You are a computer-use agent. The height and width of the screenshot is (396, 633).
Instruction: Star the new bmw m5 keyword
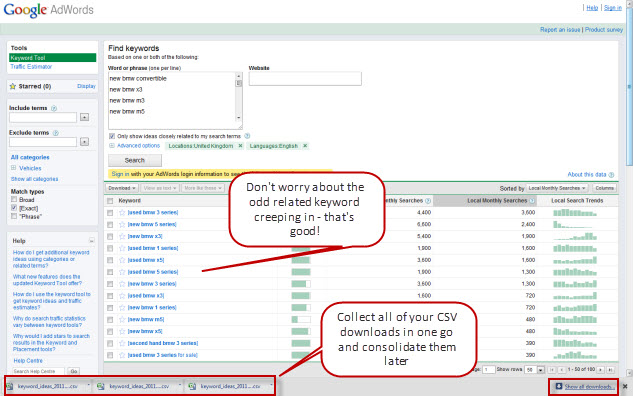[x=122, y=320]
